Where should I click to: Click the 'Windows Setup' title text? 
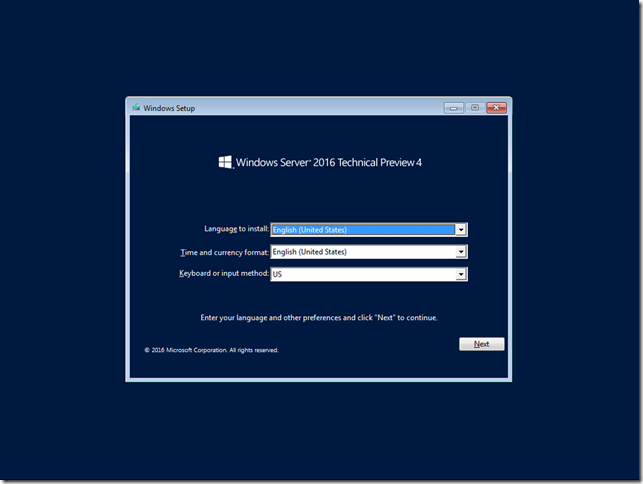[169, 108]
